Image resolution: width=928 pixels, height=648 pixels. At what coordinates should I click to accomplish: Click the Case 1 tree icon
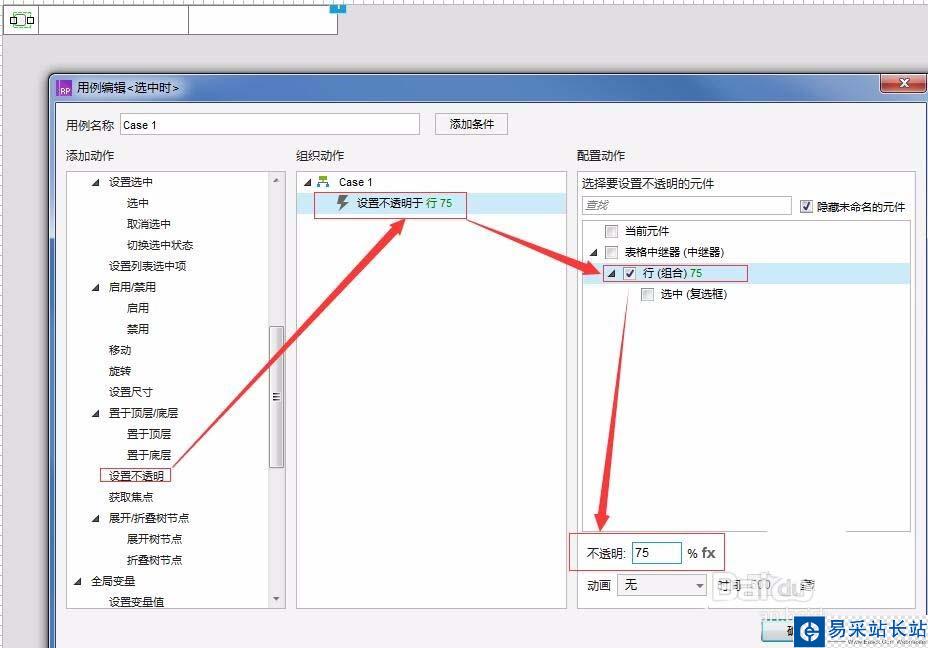(x=323, y=182)
